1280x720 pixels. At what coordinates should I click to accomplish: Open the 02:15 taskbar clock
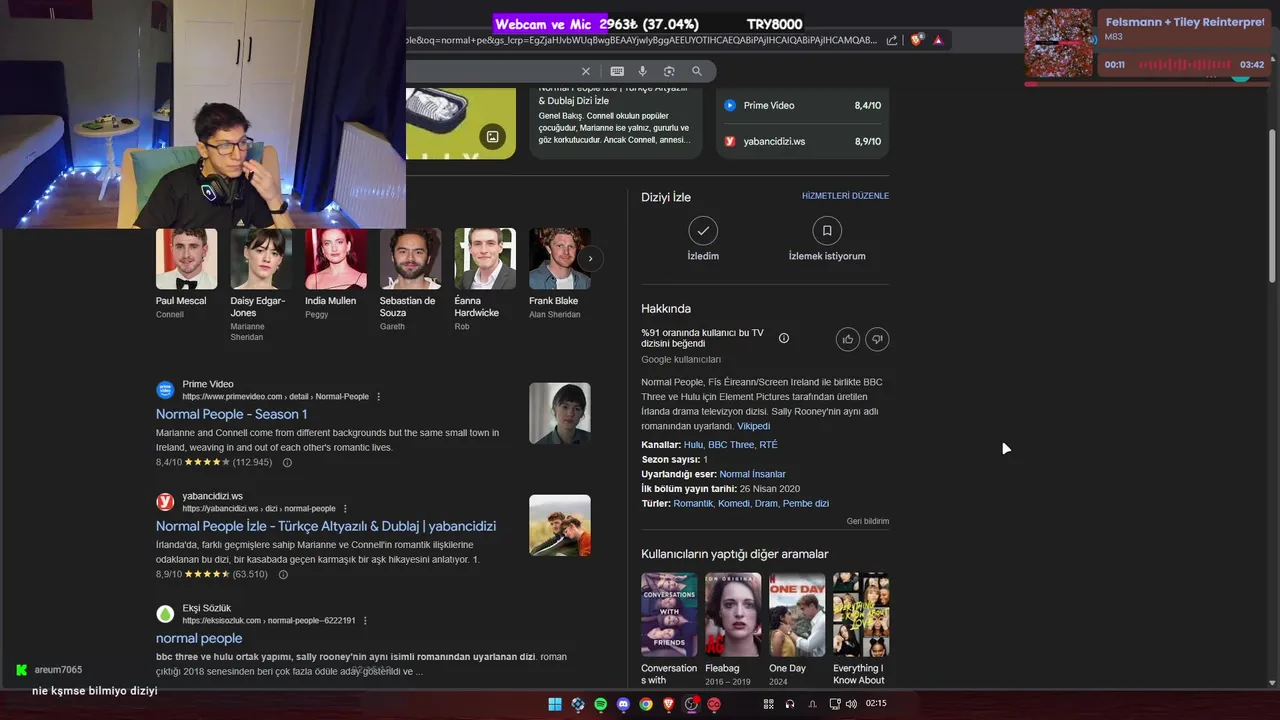[x=876, y=704]
